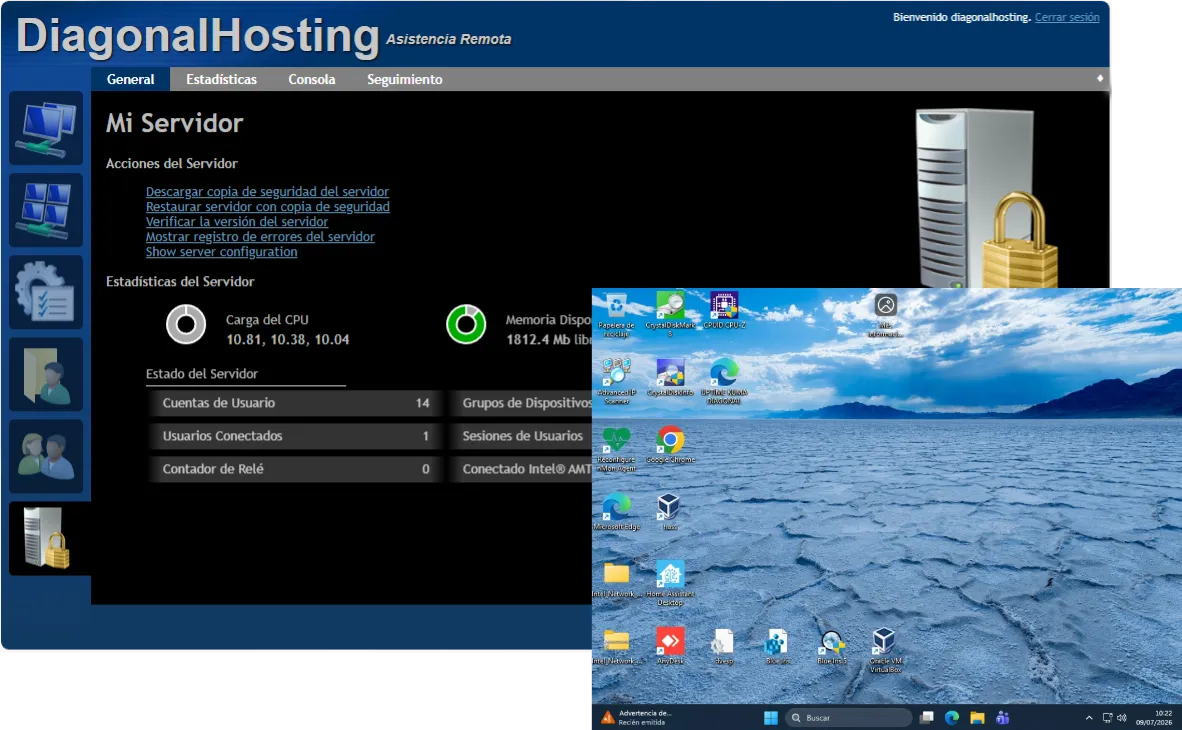This screenshot has height=730, width=1182.
Task: Open the Consola tab
Action: (x=311, y=79)
